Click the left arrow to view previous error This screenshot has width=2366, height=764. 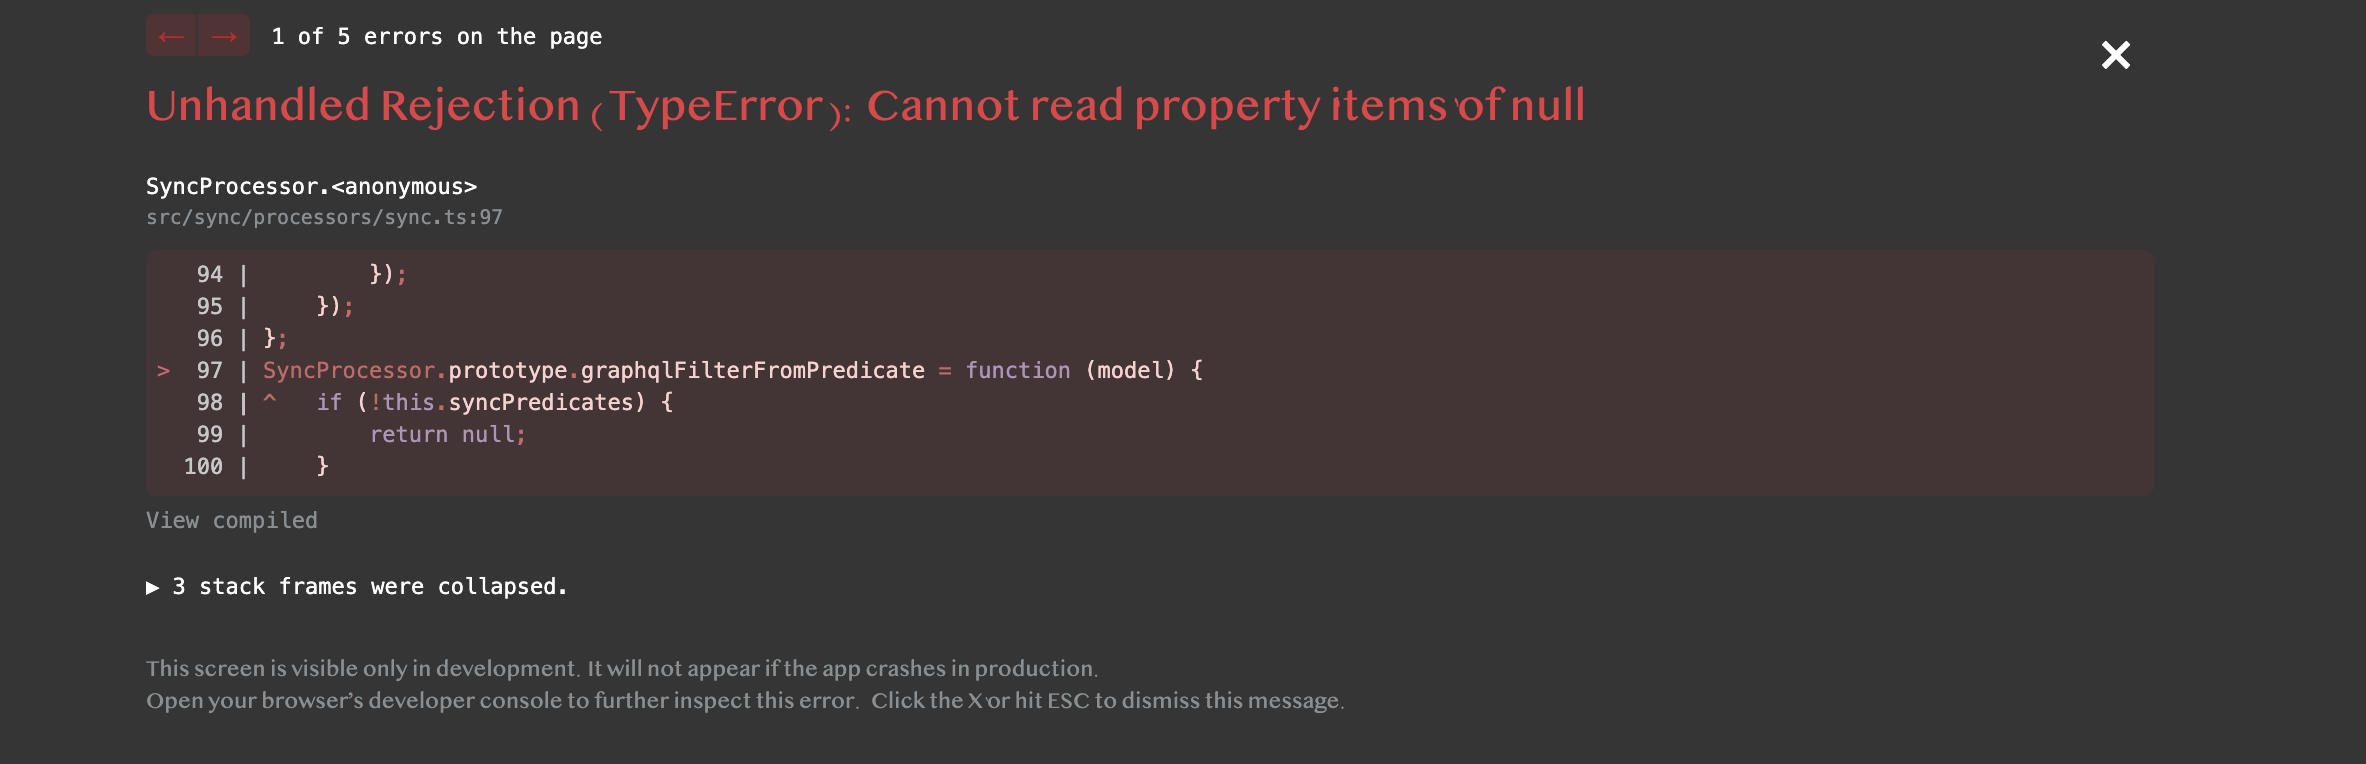coord(171,35)
